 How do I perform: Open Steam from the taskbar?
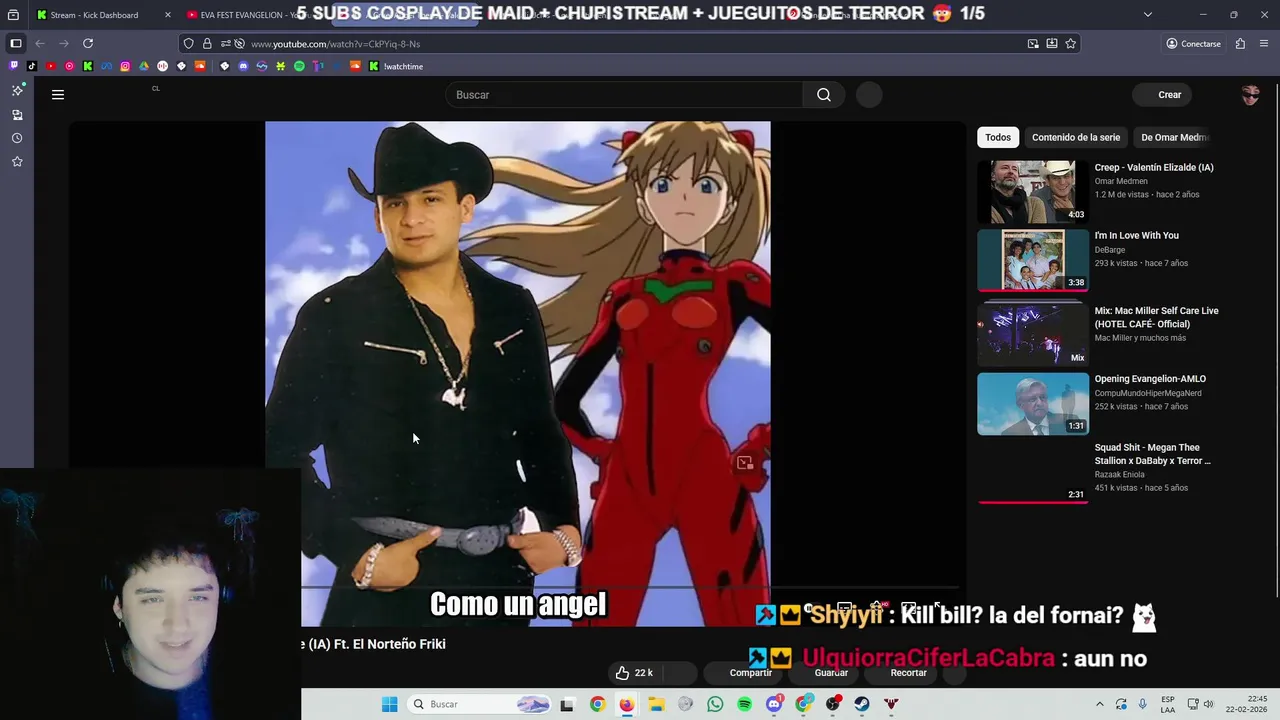pos(862,704)
